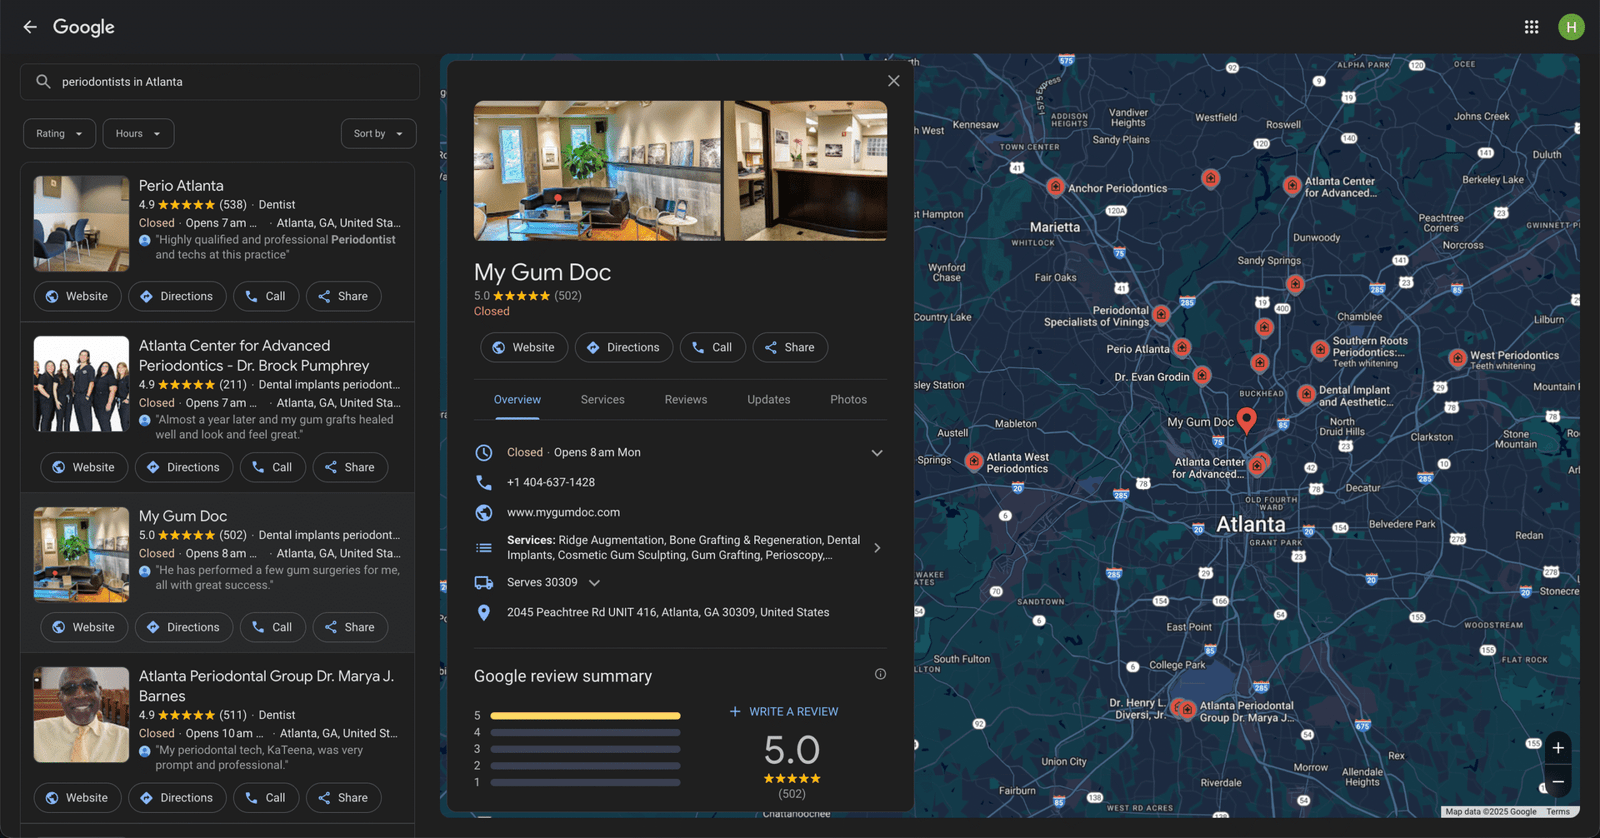
Task: Click Call in the My Gum Doc panel
Action: 713,348
